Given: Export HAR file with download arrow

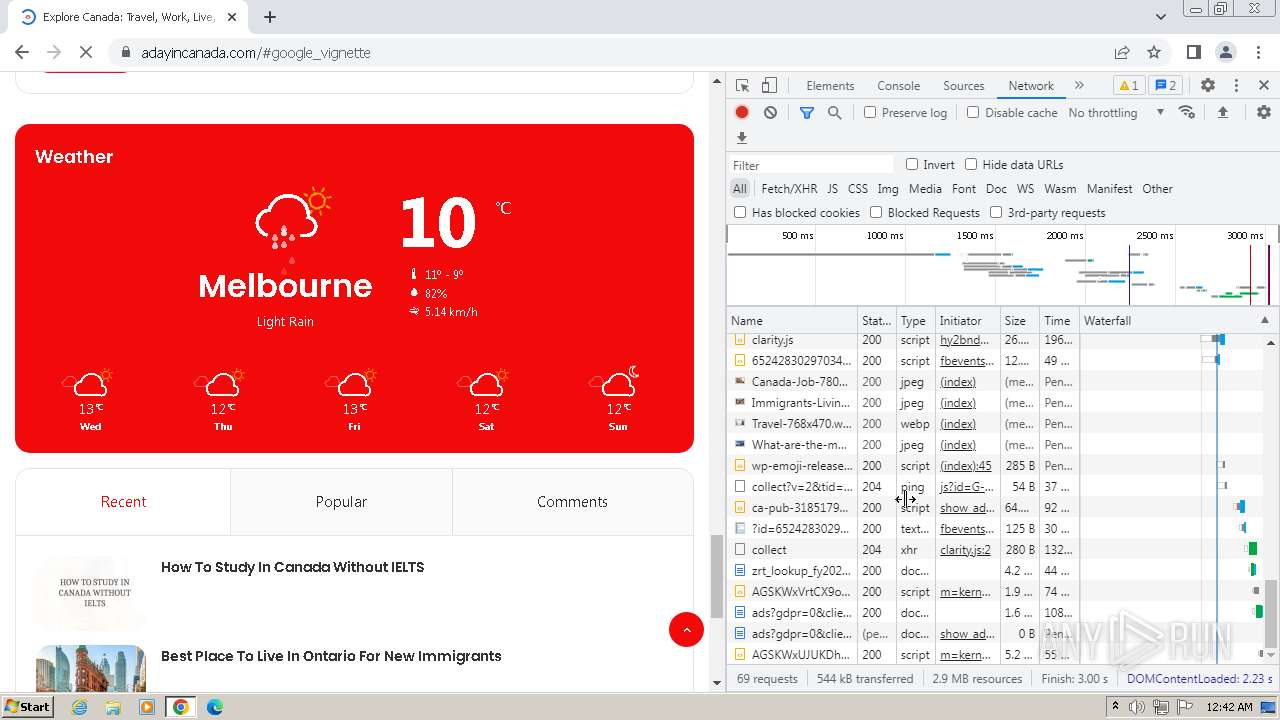Looking at the screenshot, I should pos(742,138).
